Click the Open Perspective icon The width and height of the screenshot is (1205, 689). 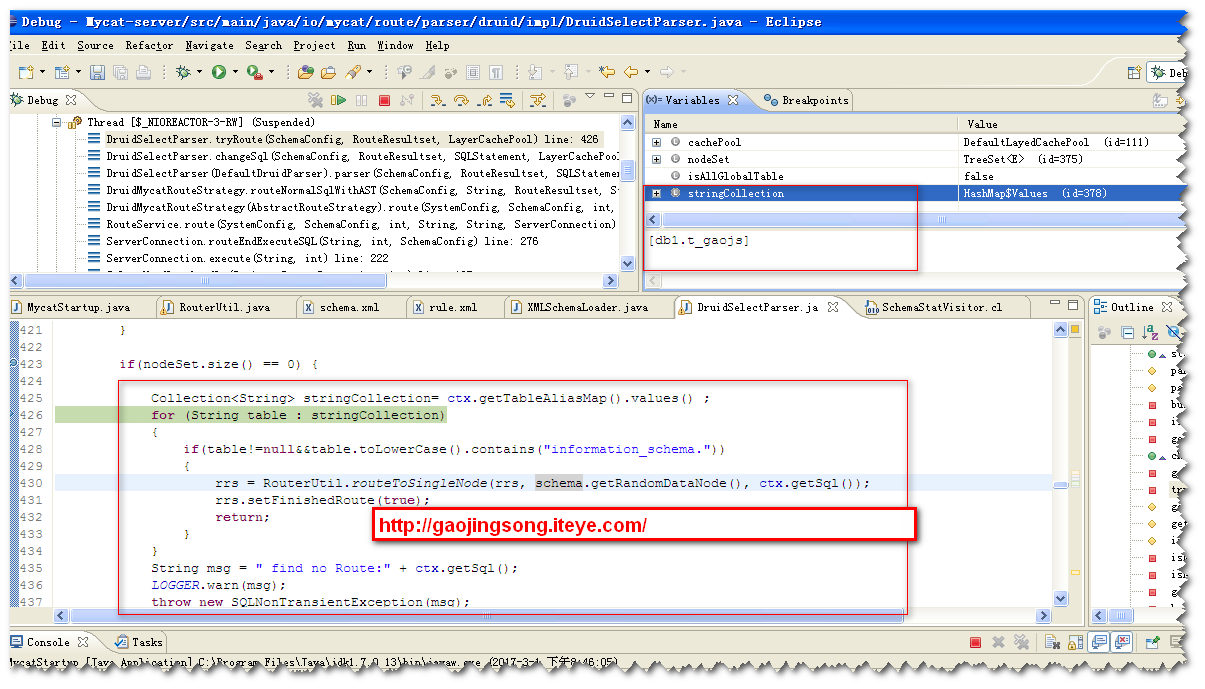pyautogui.click(x=1134, y=72)
